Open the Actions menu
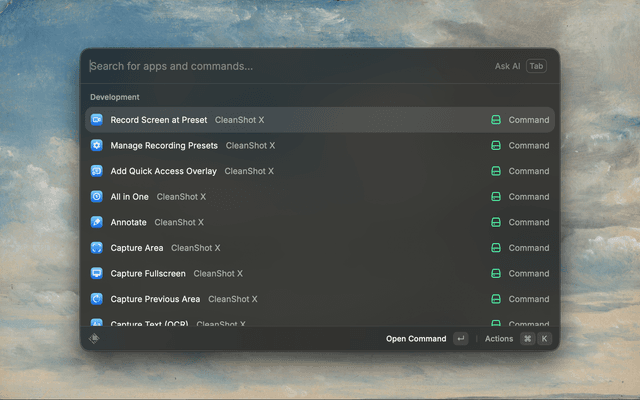Viewport: 640px width, 400px height. (499, 339)
